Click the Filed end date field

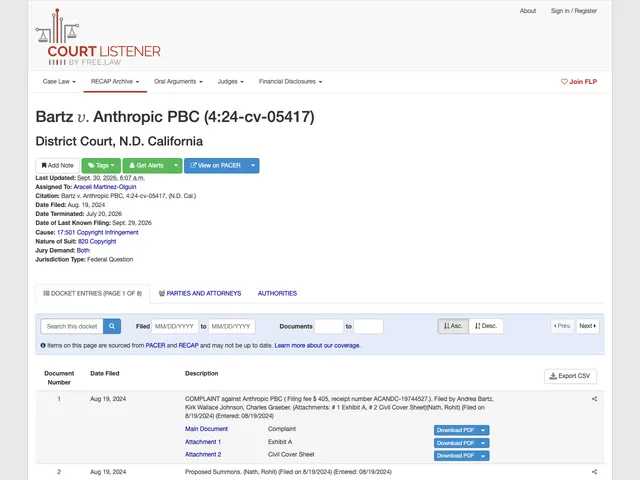[232, 326]
